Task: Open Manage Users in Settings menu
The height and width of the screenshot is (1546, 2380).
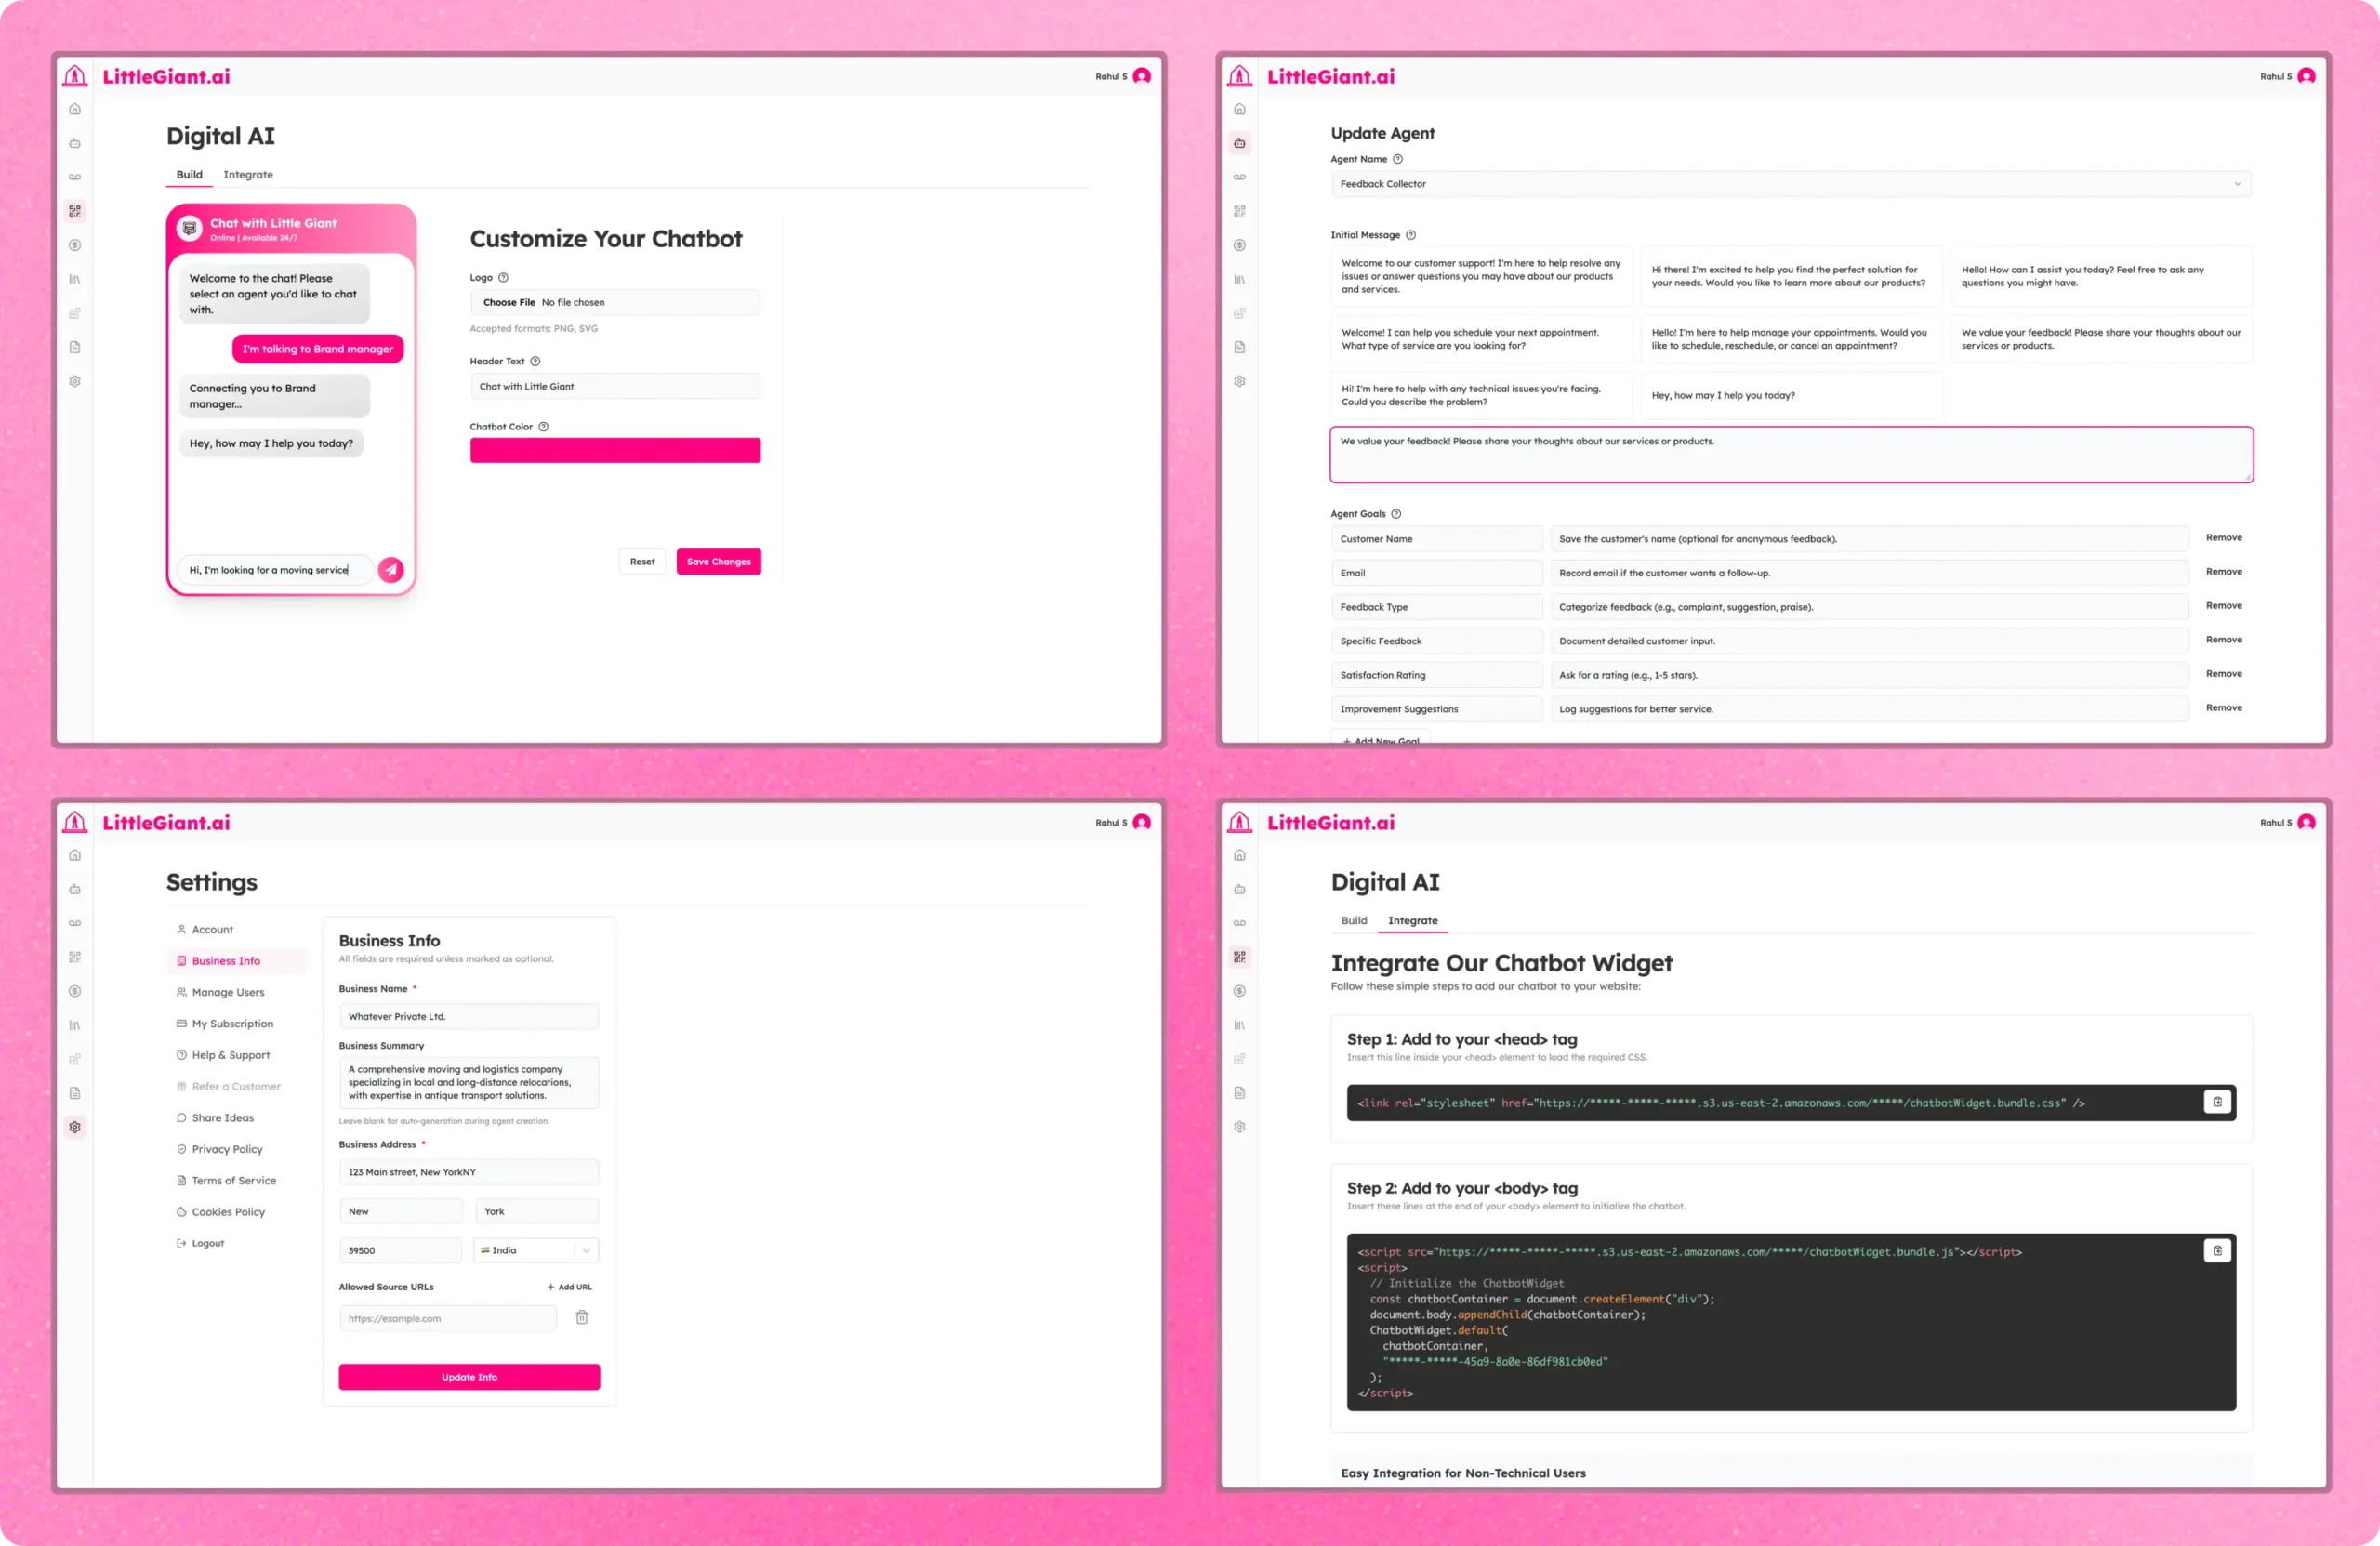Action: pyautogui.click(x=228, y=992)
